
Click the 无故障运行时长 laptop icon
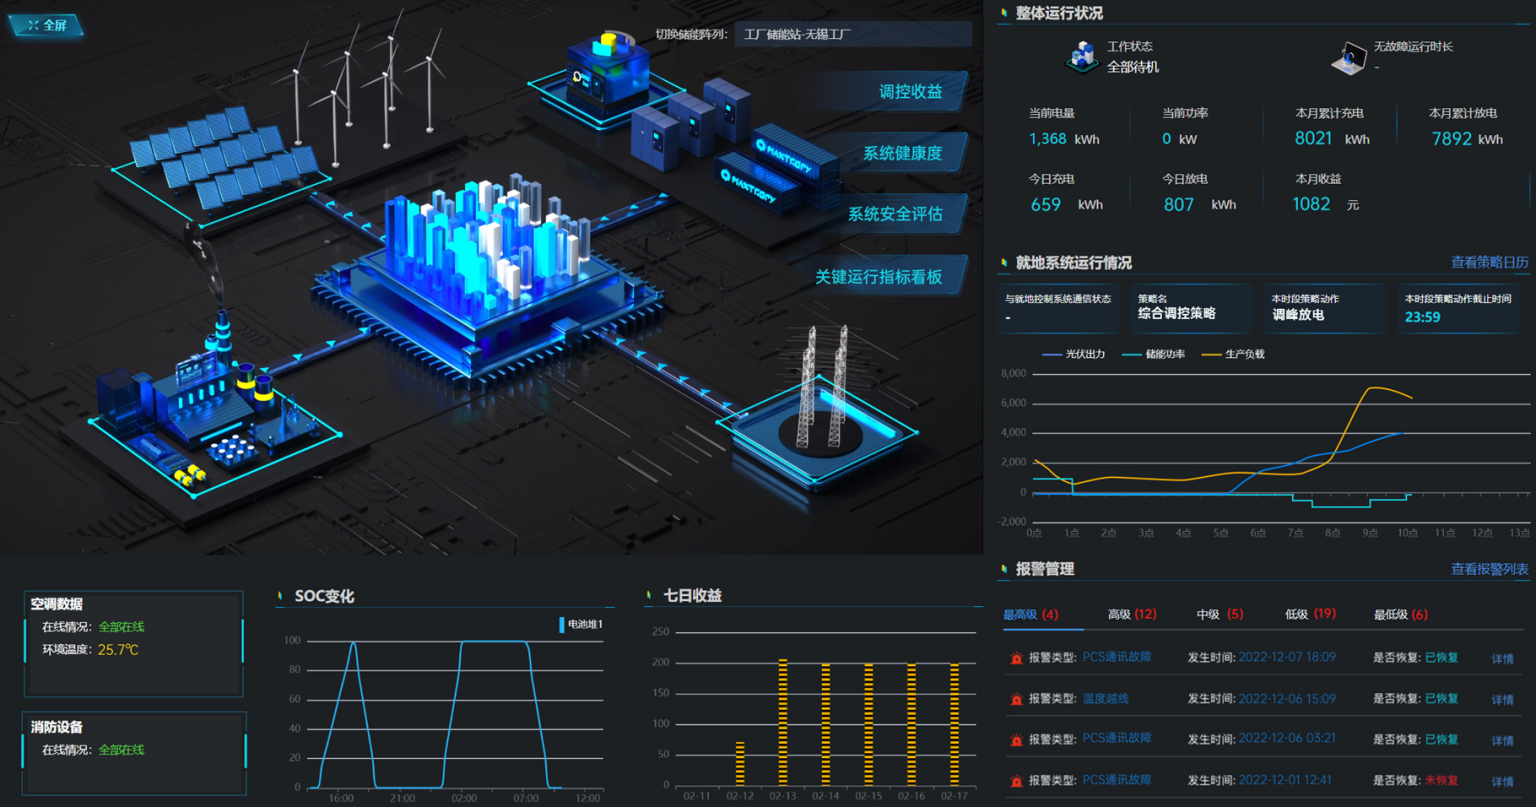click(1348, 58)
